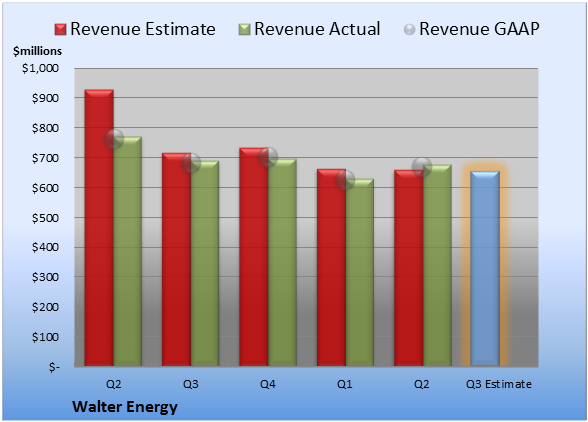Click the '$200' y-axis value
This screenshot has width=588, height=422.
click(45, 307)
